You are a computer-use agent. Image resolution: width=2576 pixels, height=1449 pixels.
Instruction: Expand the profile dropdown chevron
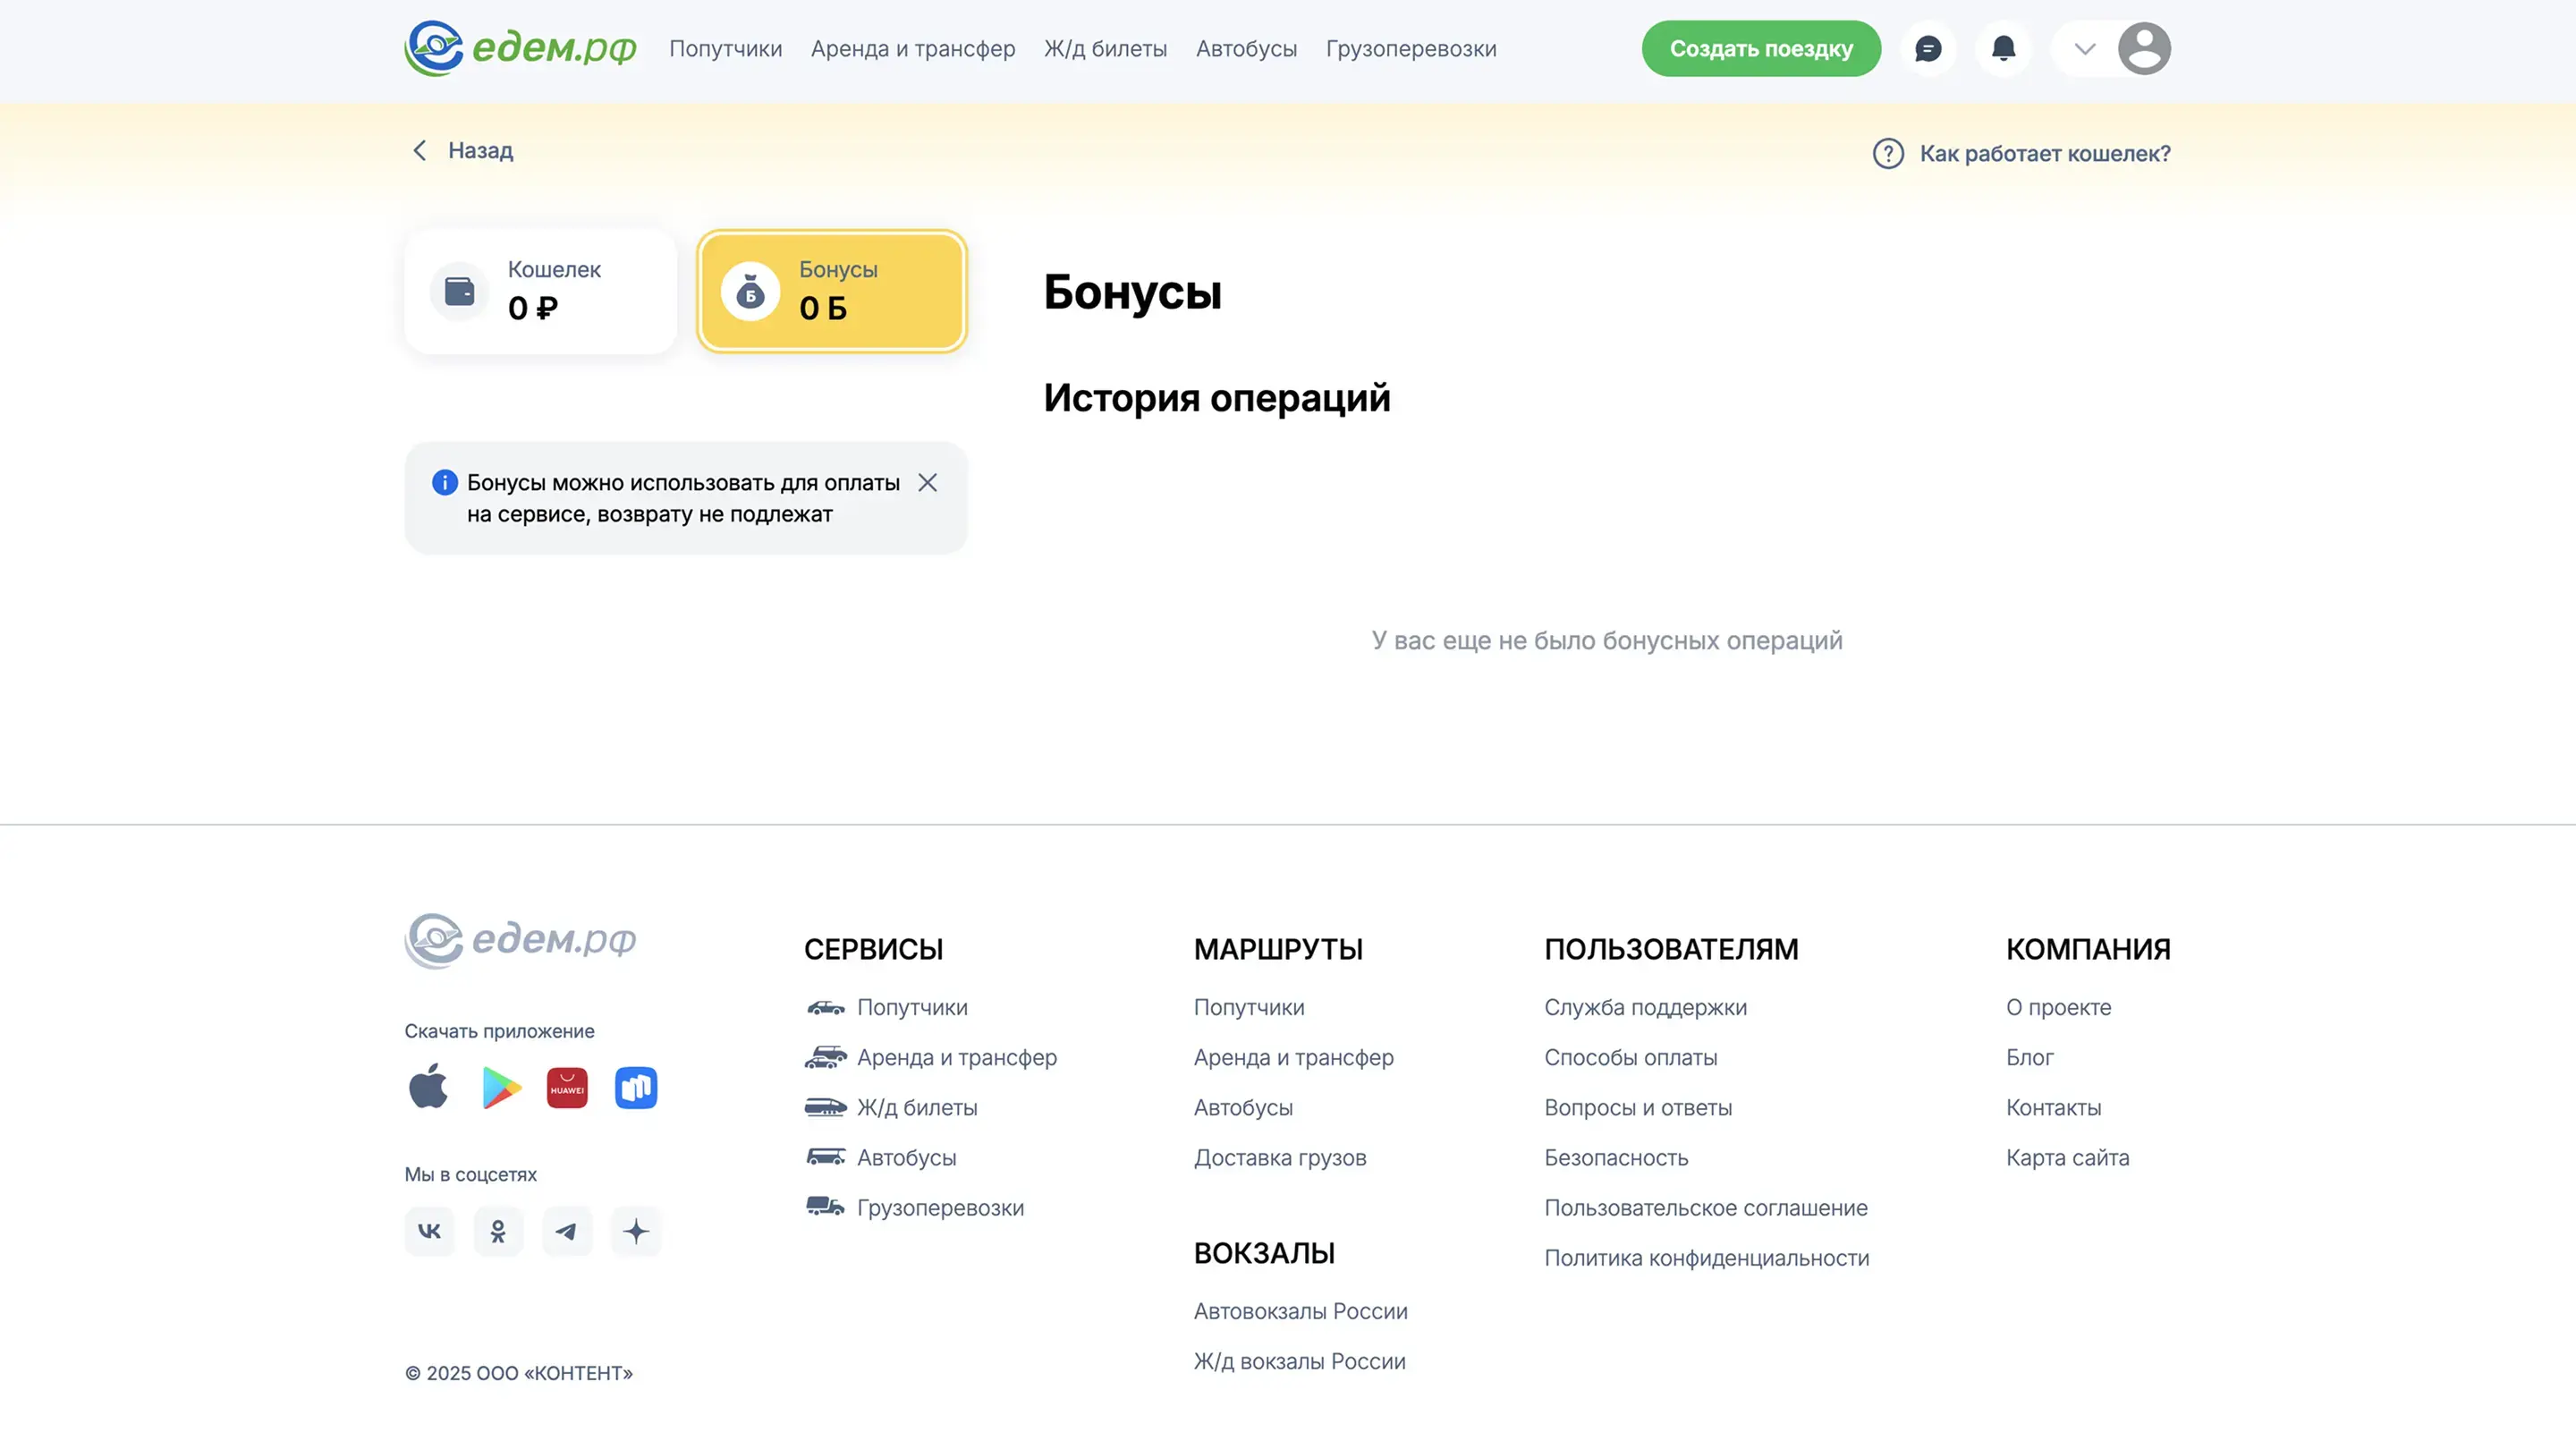coord(2084,48)
